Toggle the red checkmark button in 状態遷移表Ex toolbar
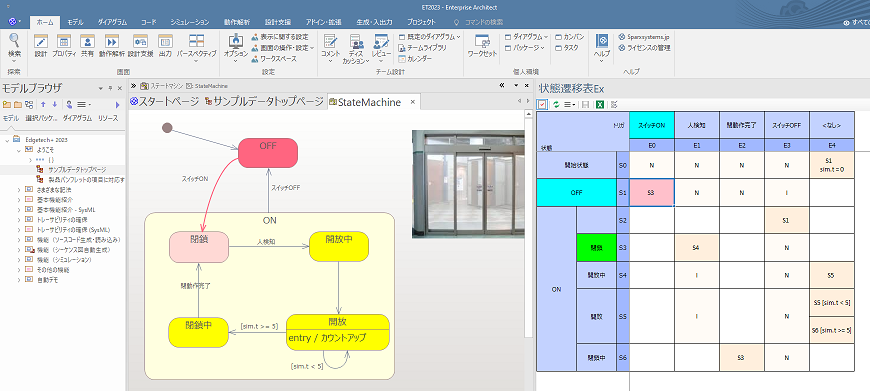This screenshot has height=391, width=870. [x=543, y=104]
